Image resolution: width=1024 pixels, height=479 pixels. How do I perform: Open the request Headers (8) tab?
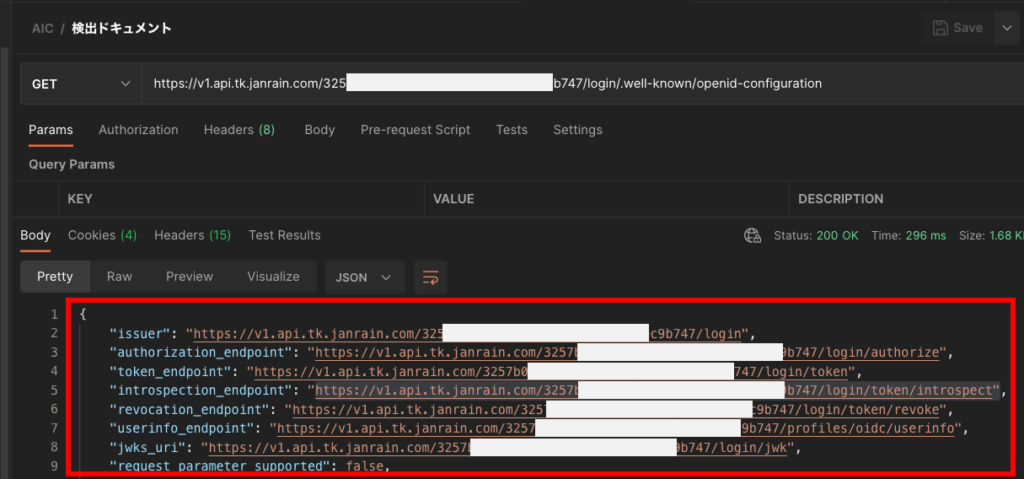point(239,130)
